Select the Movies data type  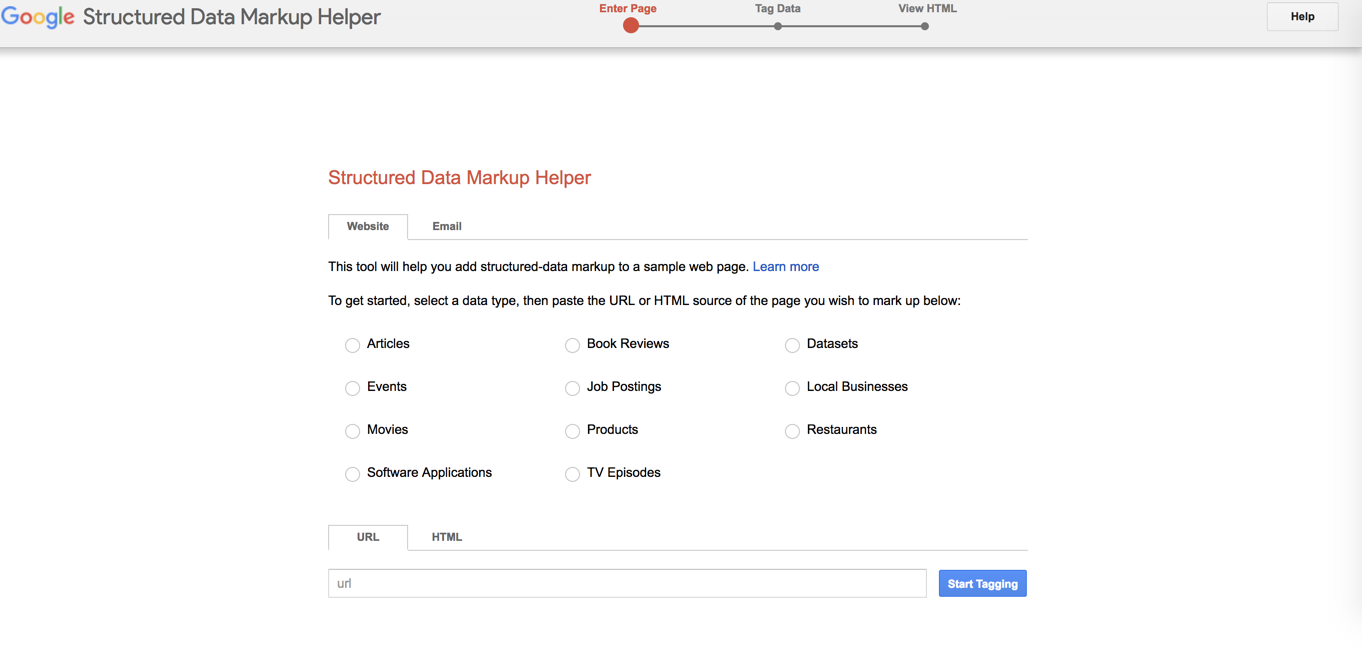[x=352, y=431]
